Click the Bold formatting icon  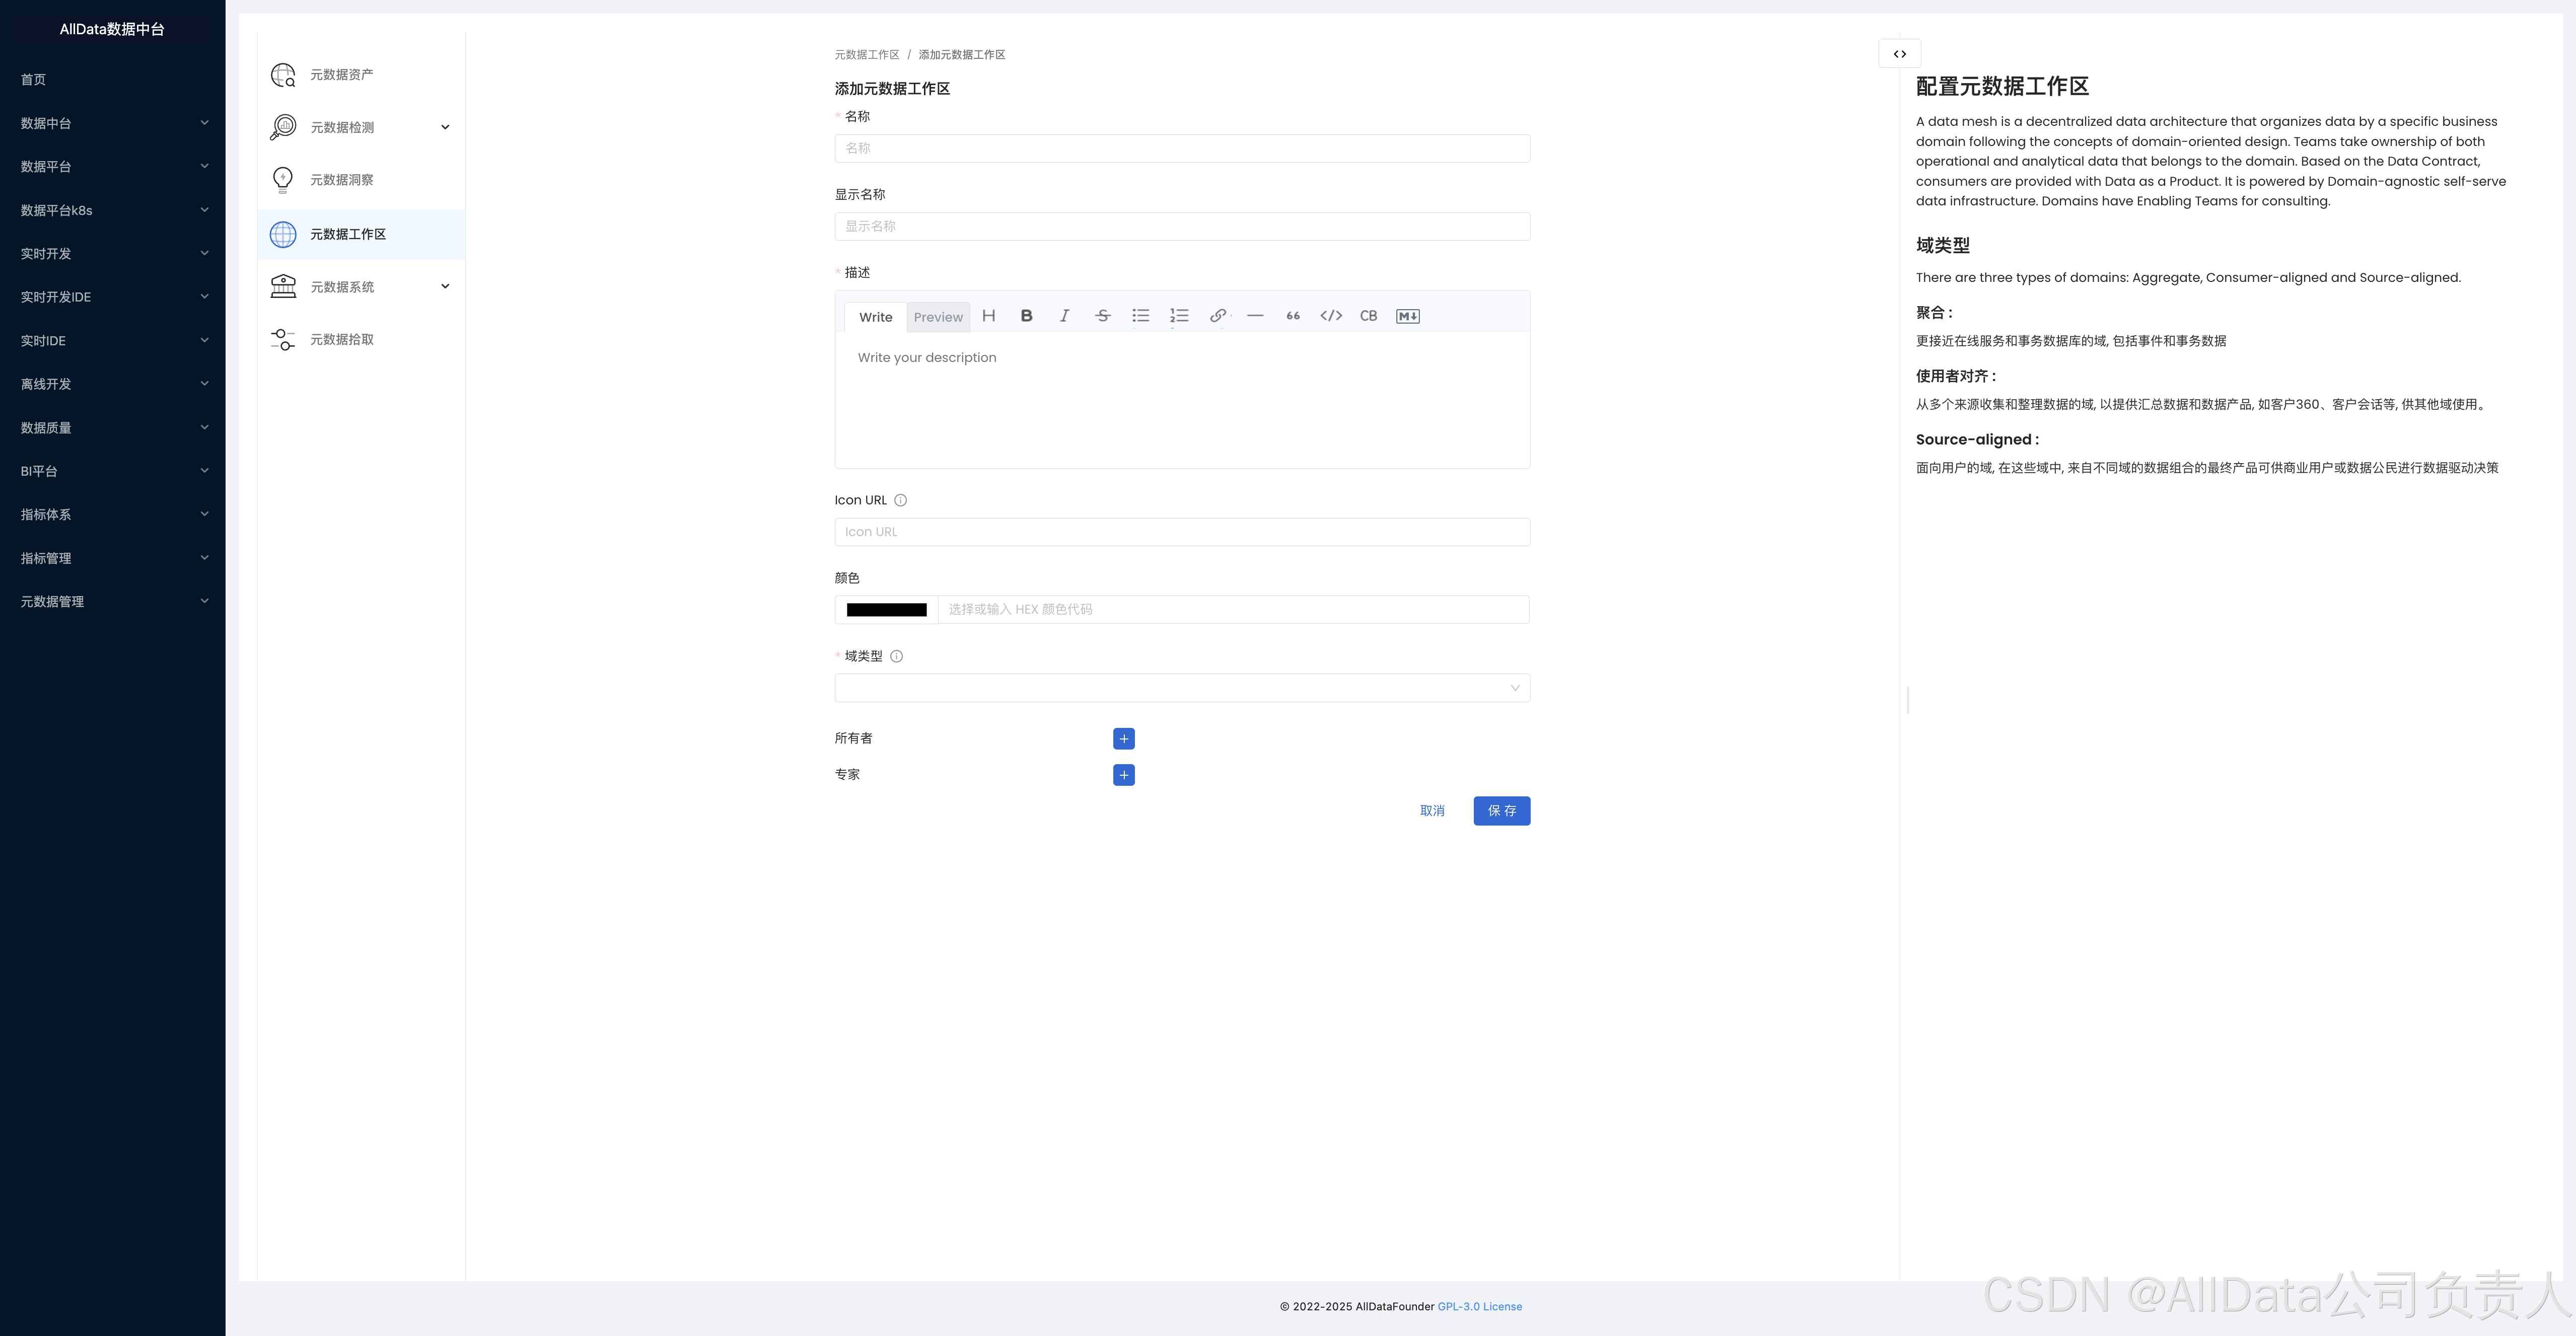[1026, 316]
